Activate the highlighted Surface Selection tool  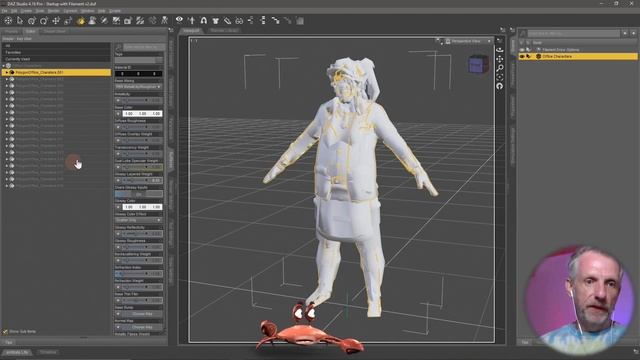tap(80, 21)
